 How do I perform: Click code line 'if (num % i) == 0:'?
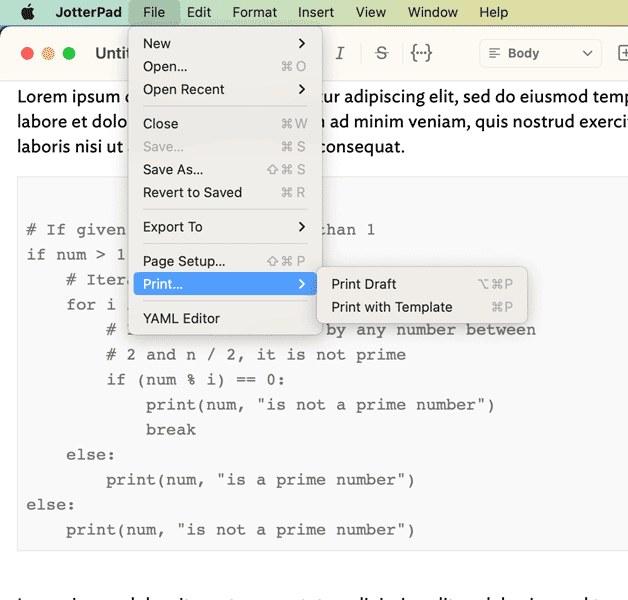195,380
